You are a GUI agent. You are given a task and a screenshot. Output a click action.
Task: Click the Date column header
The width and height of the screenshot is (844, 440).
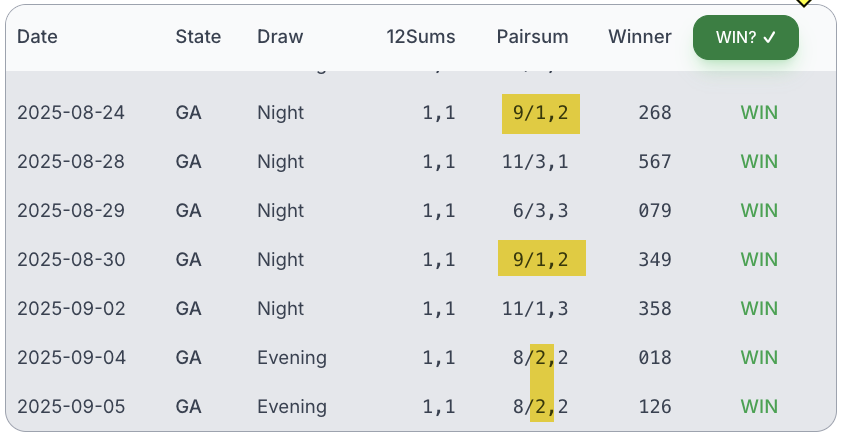(x=37, y=37)
